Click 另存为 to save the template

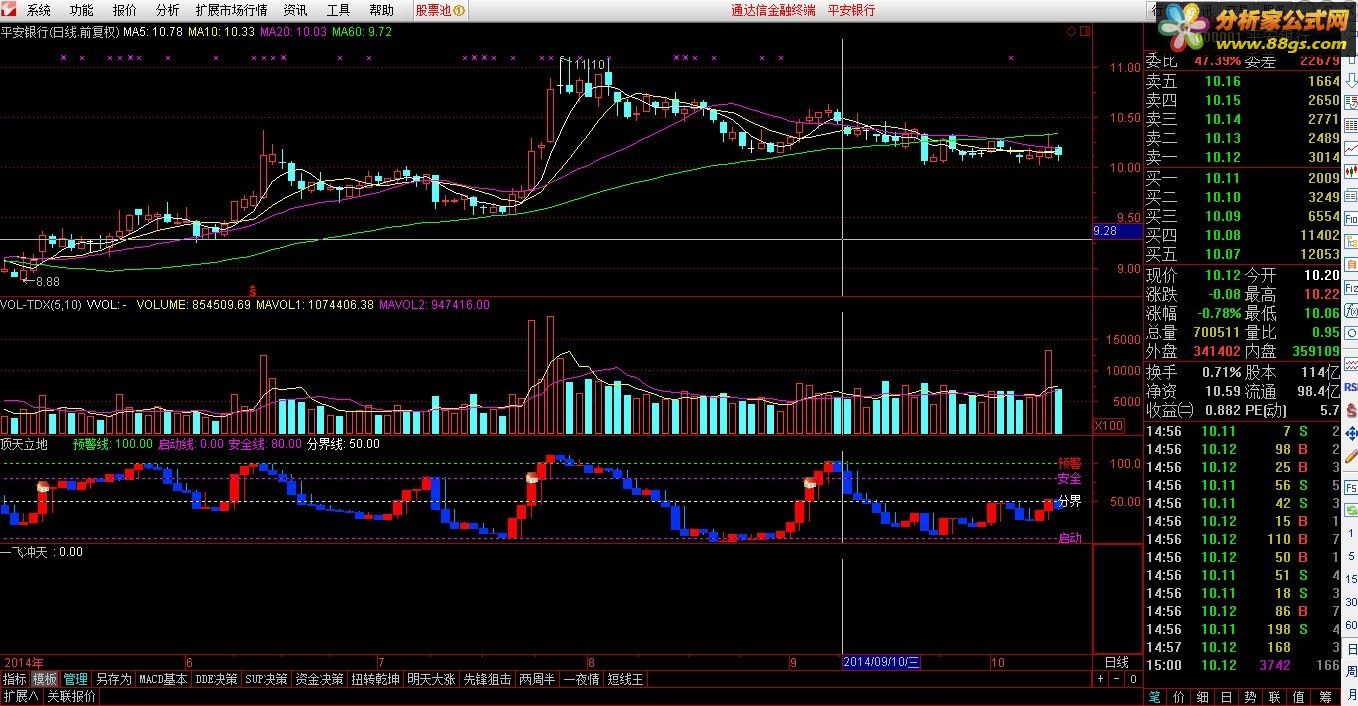[114, 679]
